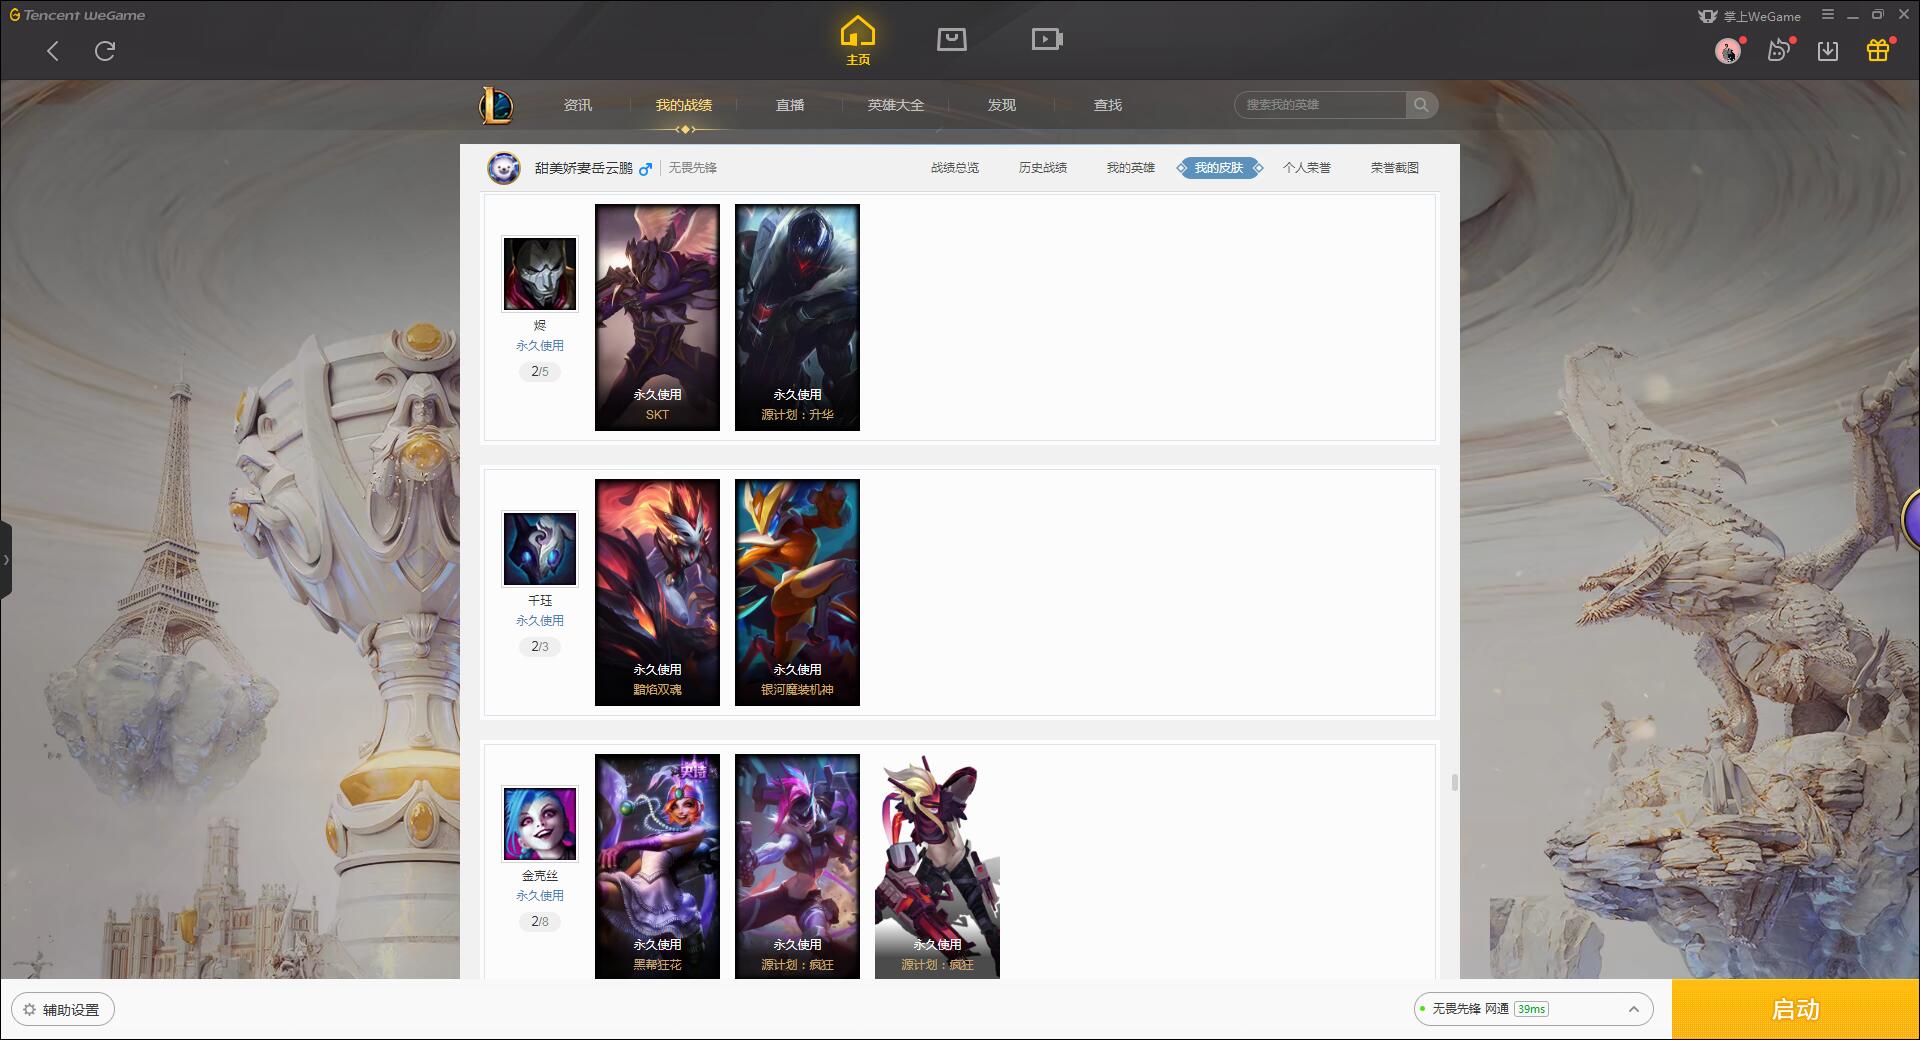Open the 主页 home icon
The height and width of the screenshot is (1040, 1920).
click(858, 40)
